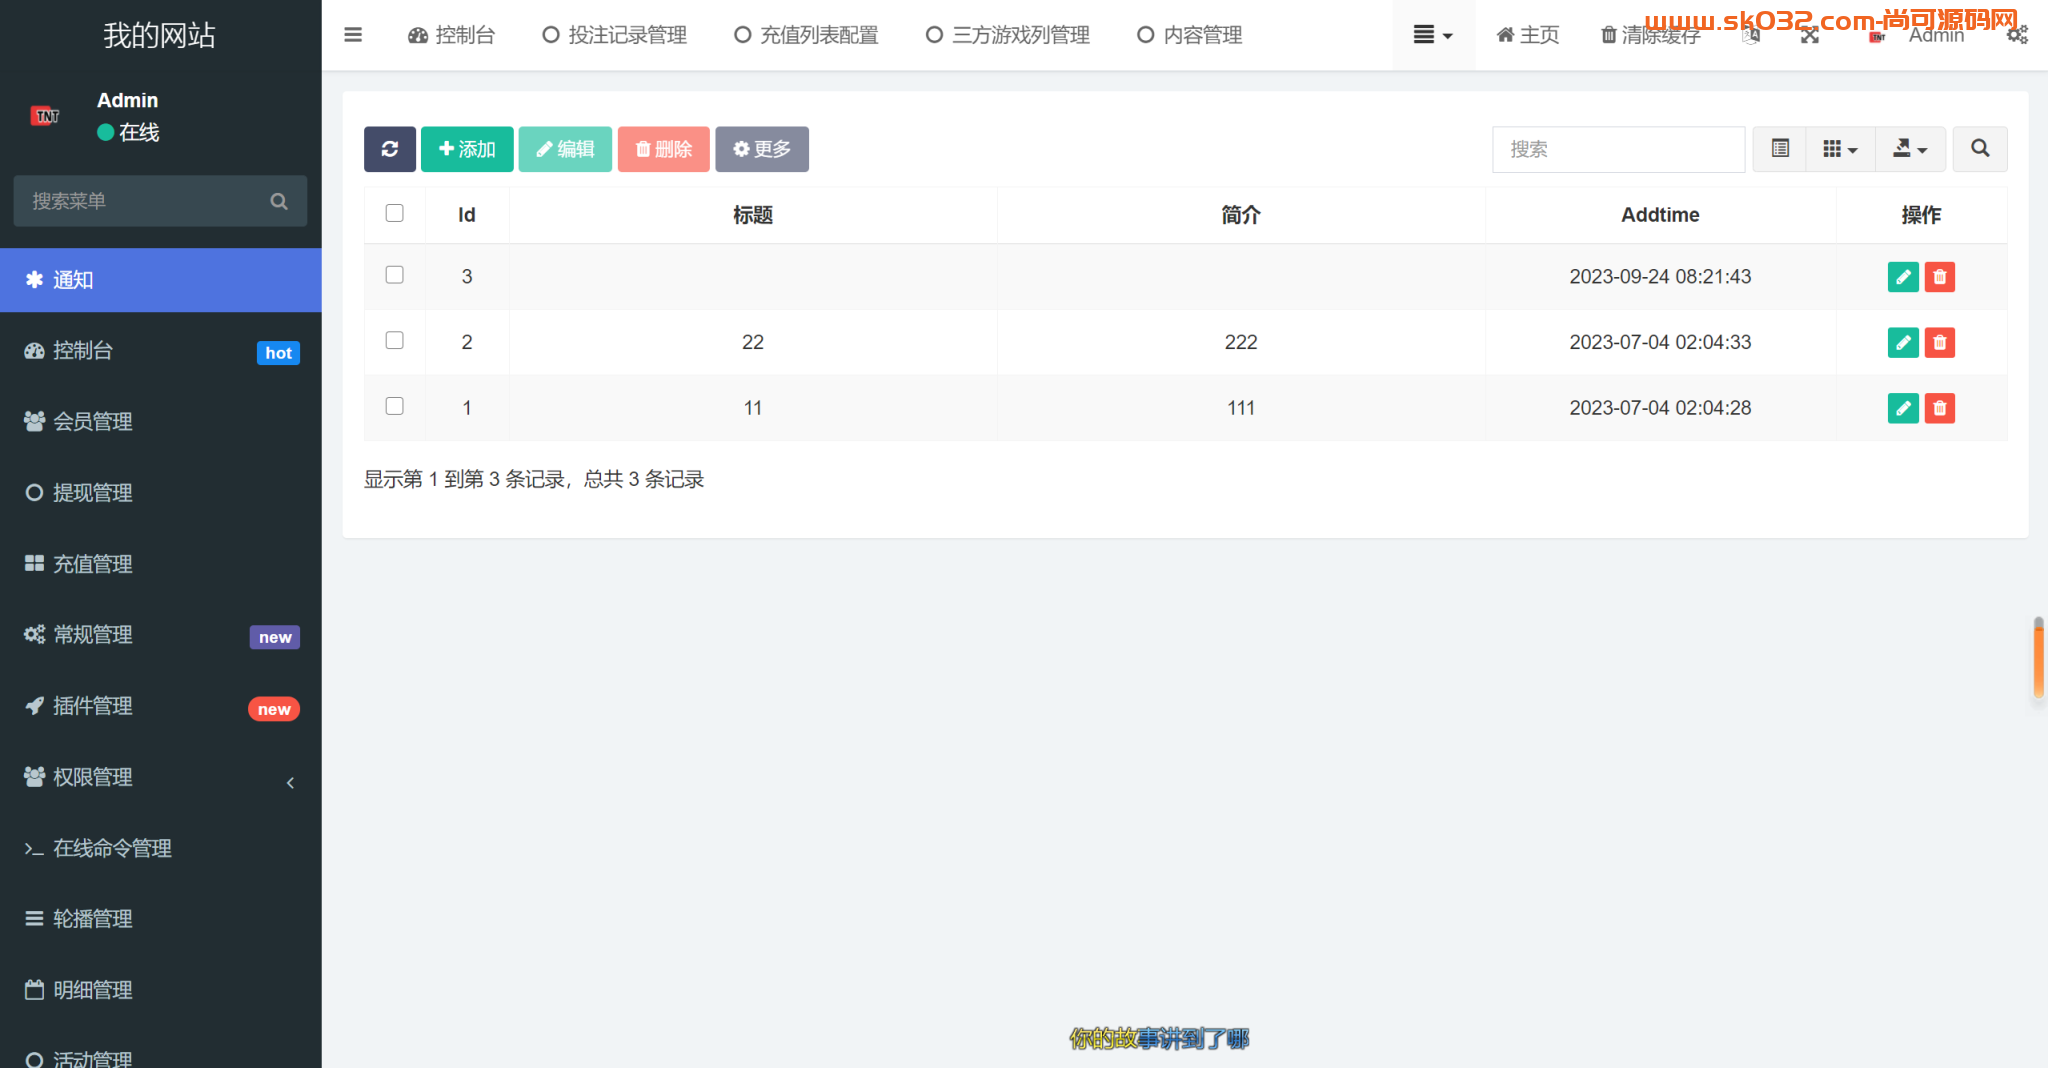This screenshot has width=2048, height=1068.
Task: Check the checkbox for row Id 3
Action: click(395, 275)
